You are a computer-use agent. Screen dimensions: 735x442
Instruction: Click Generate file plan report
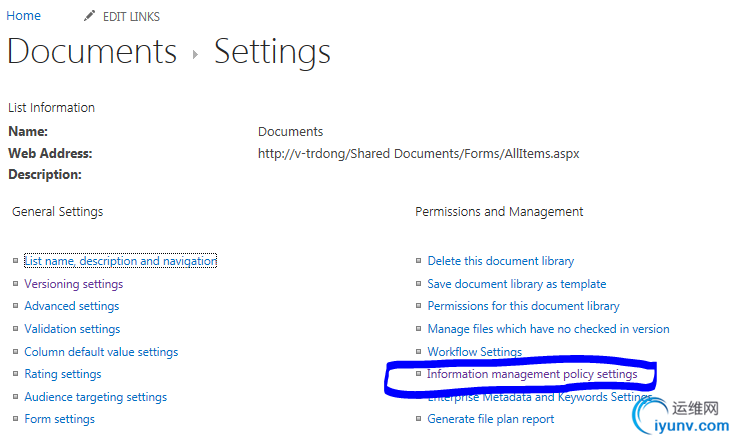coord(490,419)
